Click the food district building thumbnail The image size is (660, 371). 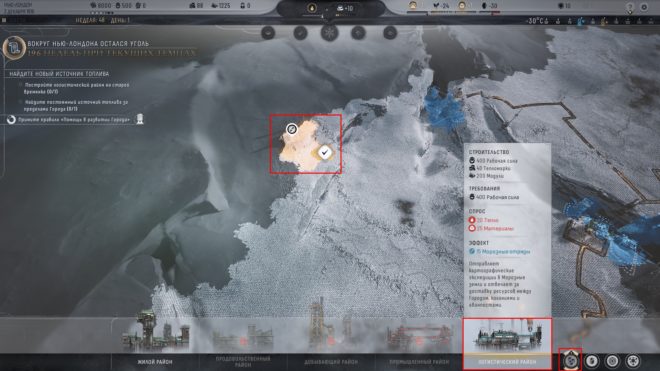point(243,338)
